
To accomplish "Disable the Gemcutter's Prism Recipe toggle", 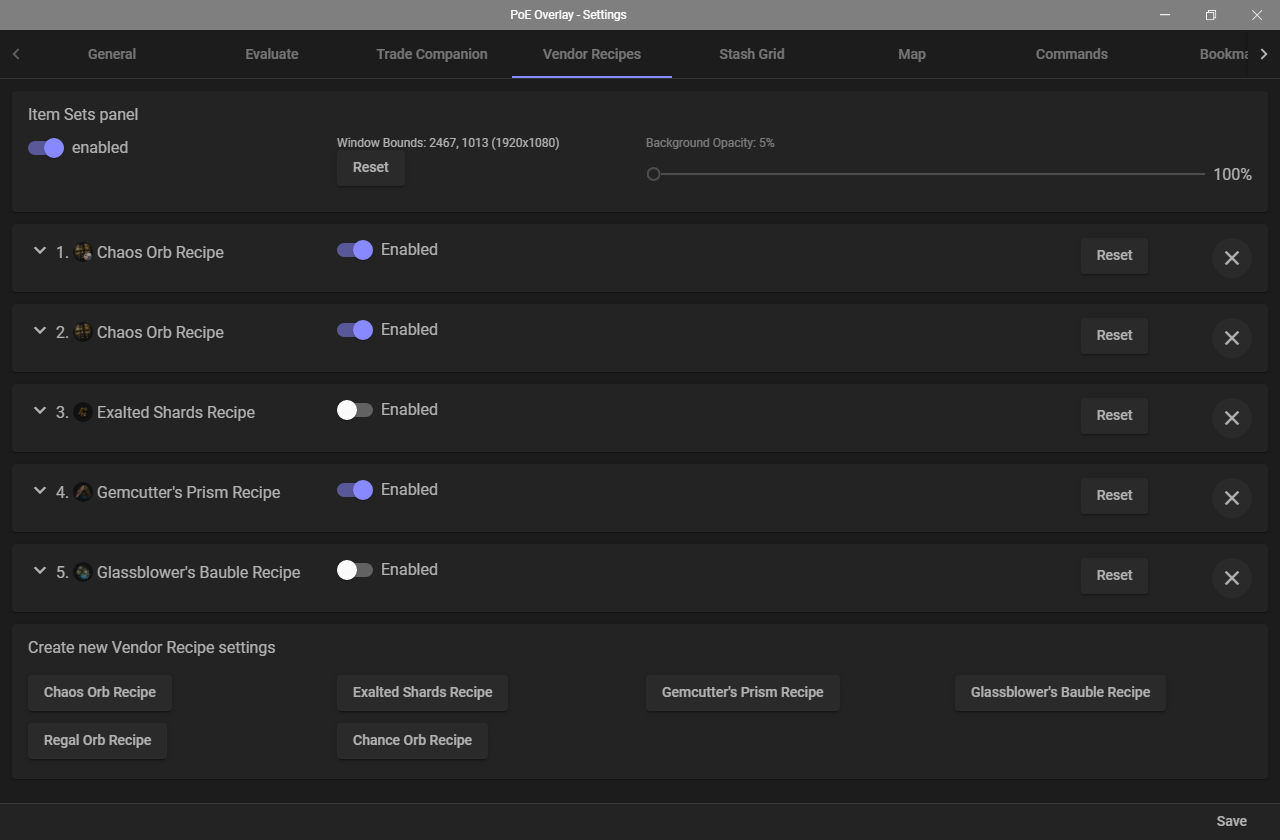I will pyautogui.click(x=355, y=489).
